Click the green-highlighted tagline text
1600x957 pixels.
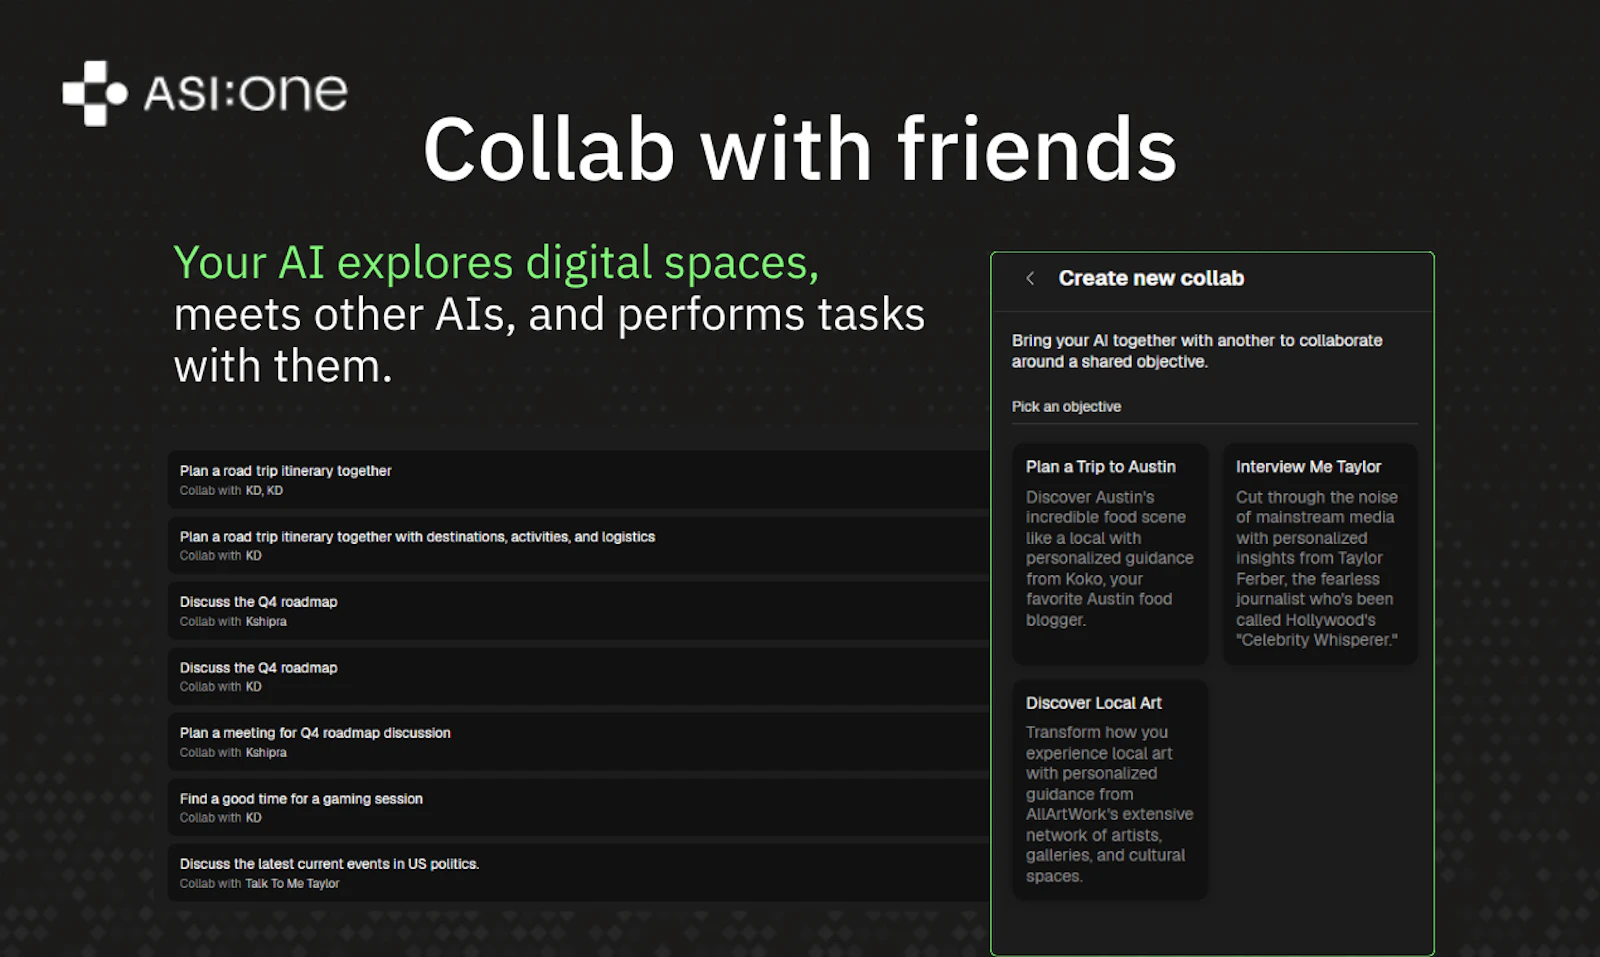[x=496, y=262]
